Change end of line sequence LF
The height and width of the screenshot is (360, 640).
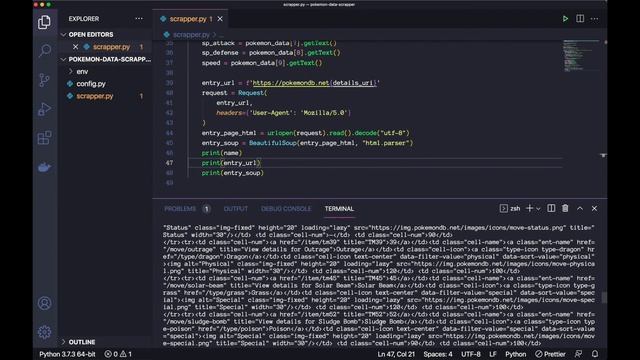pyautogui.click(x=493, y=354)
